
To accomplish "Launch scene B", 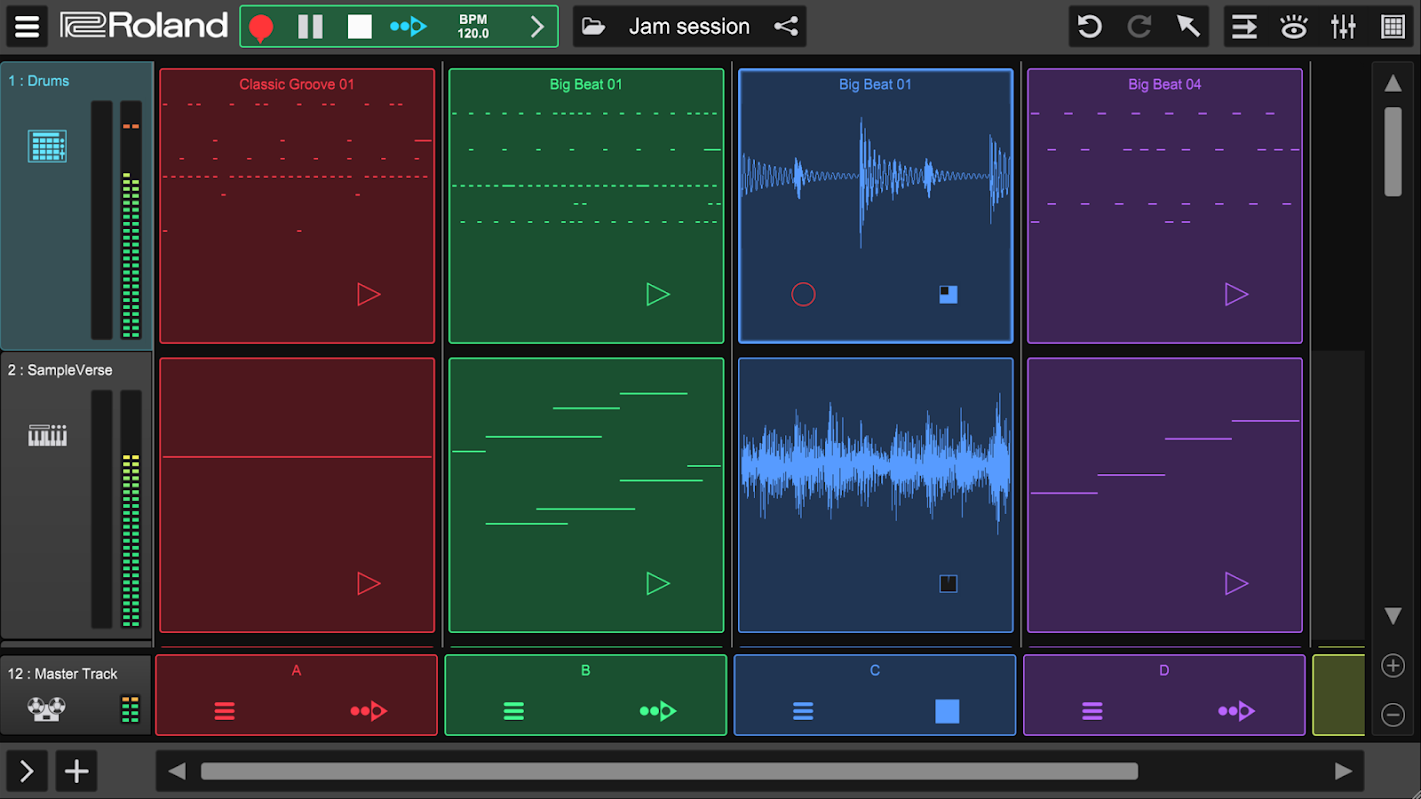I will [658, 711].
